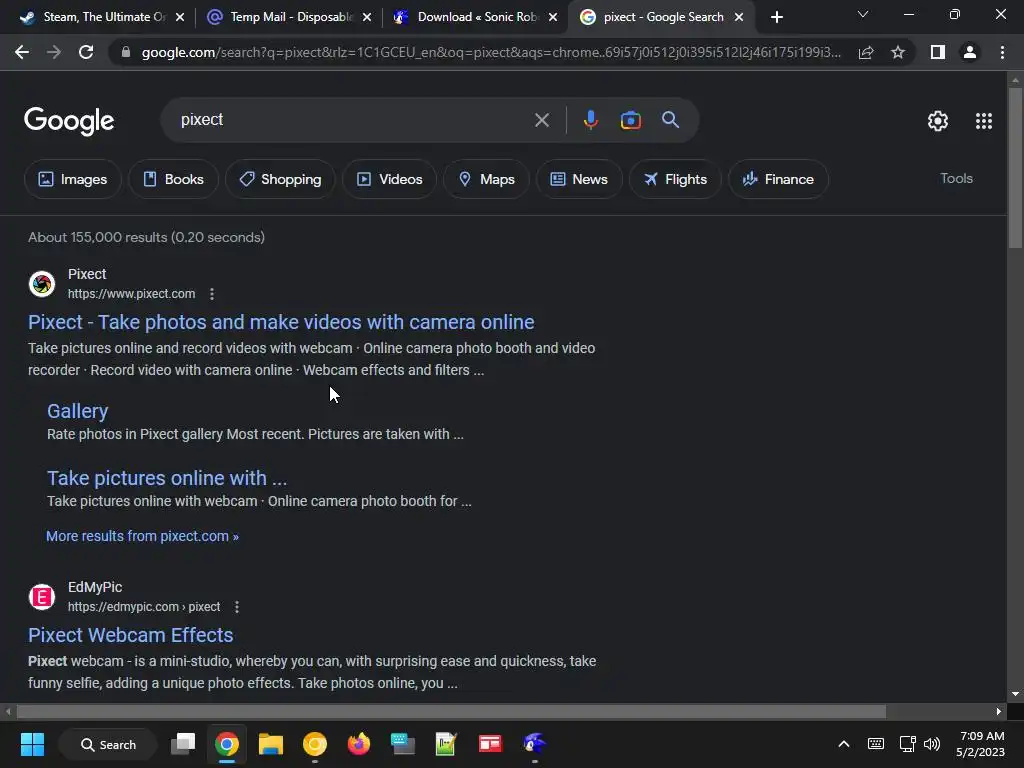This screenshot has width=1024, height=768.
Task: Switch to Download Sonic Robo tab
Action: pos(475,17)
